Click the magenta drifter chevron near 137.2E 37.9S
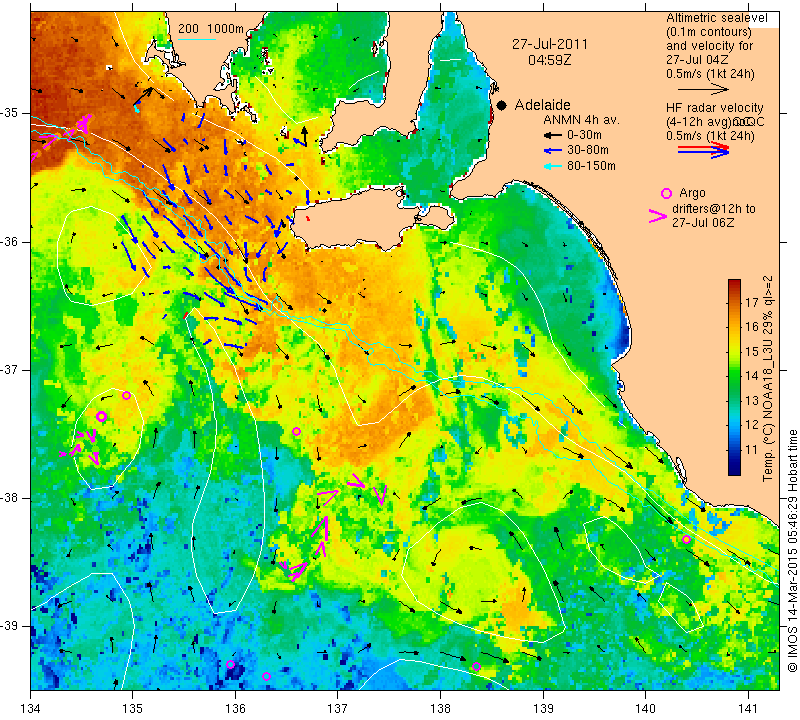Image resolution: width=800 pixels, height=720 pixels. (x=356, y=481)
